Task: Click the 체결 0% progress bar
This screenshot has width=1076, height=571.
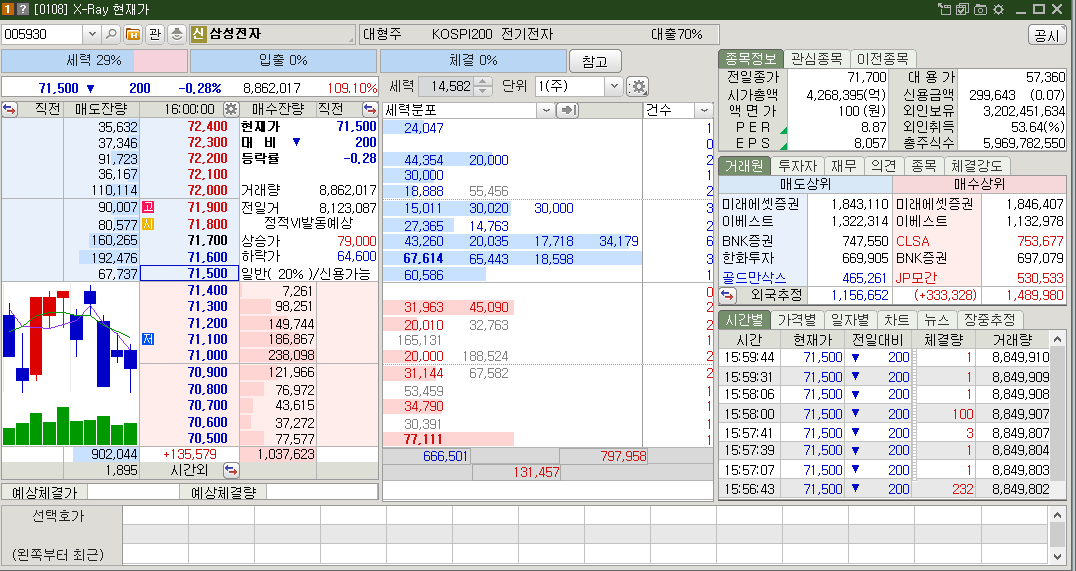Action: [x=473, y=60]
